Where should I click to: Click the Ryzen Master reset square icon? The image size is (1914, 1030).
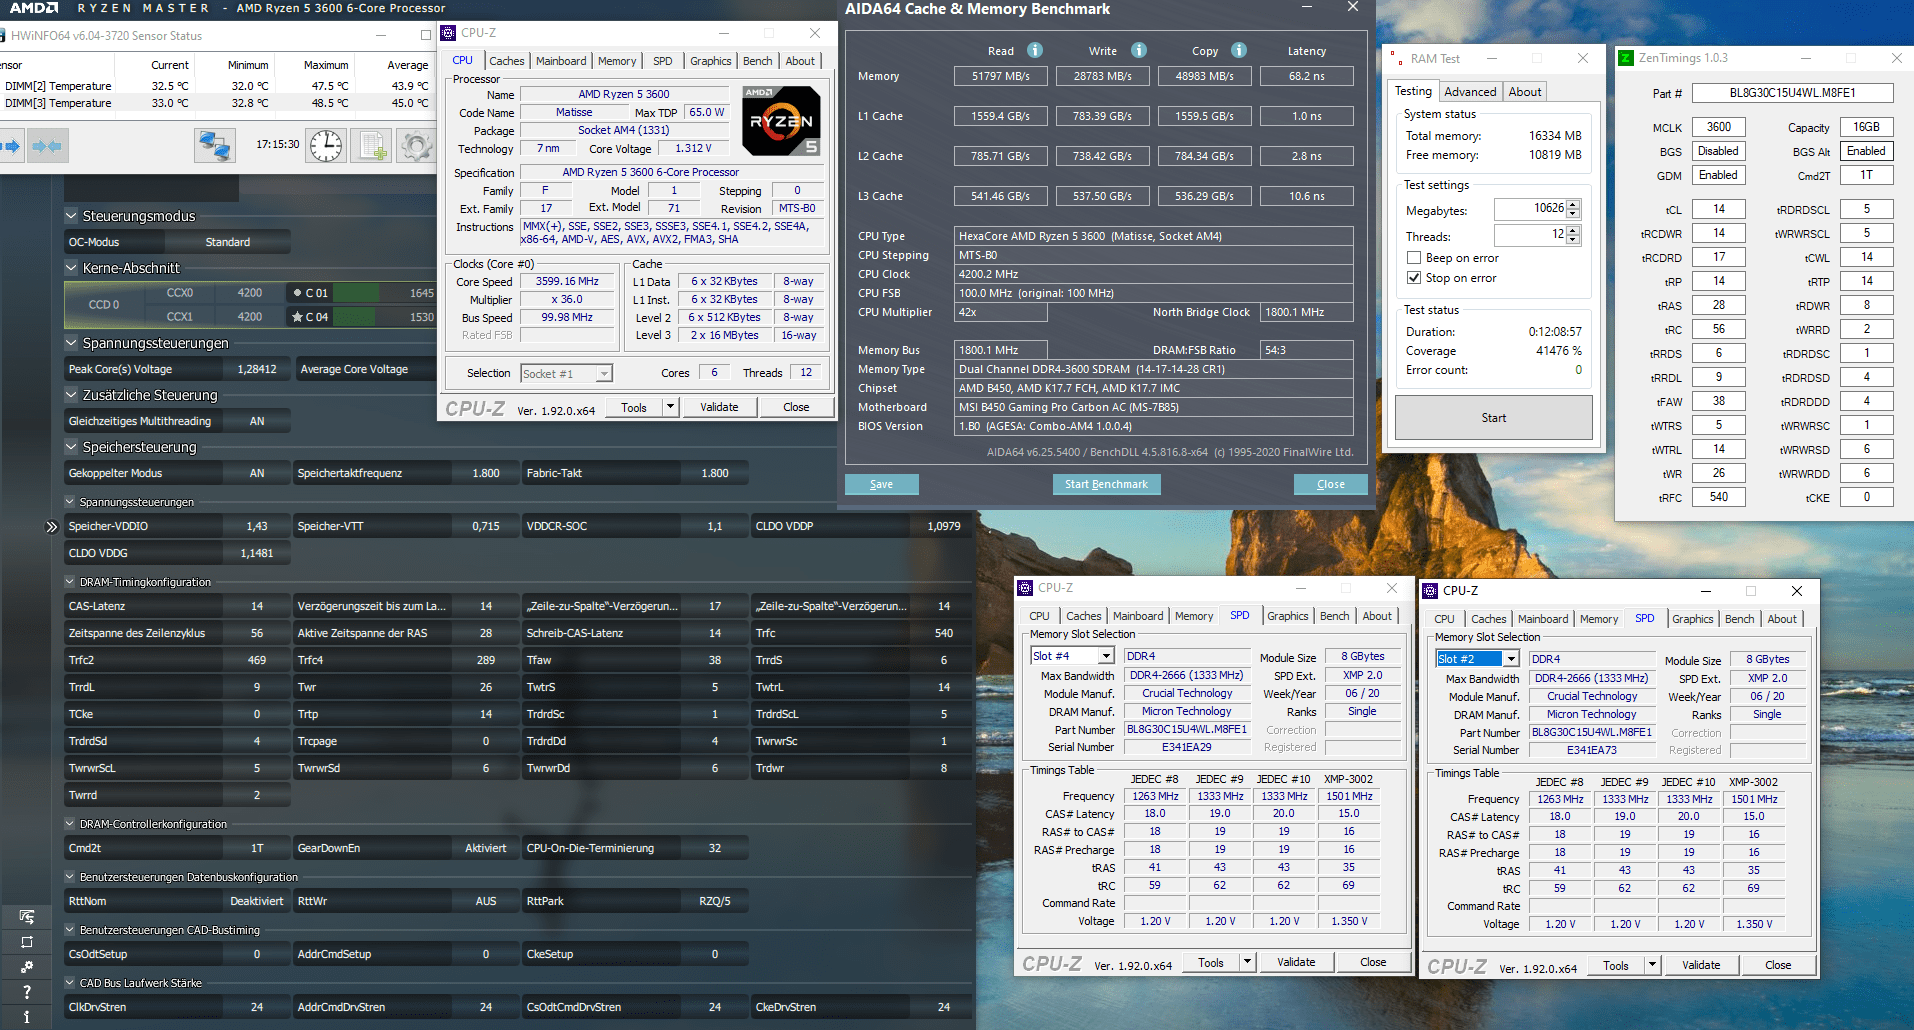pos(27,942)
